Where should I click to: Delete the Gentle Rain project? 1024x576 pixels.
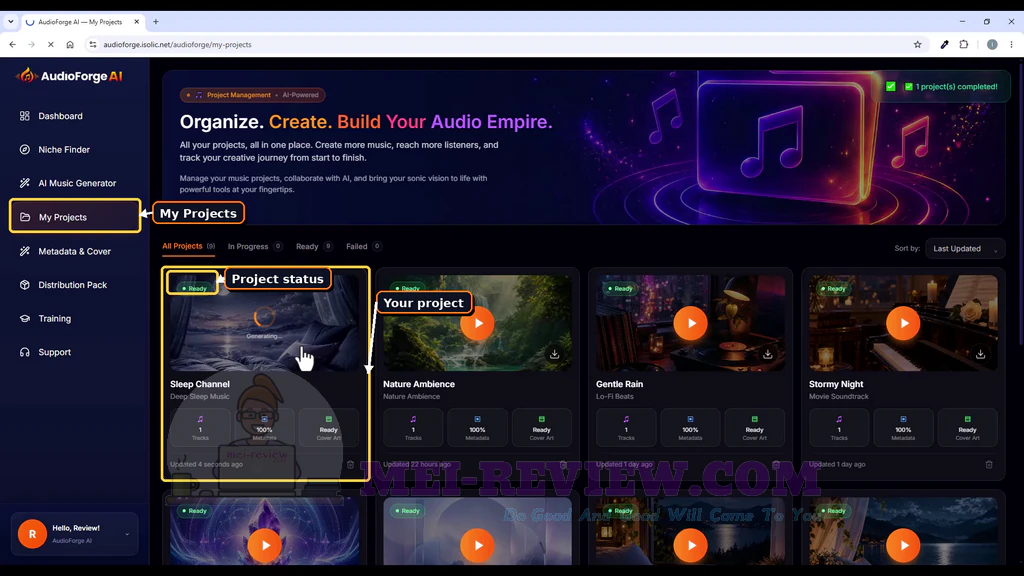point(776,464)
